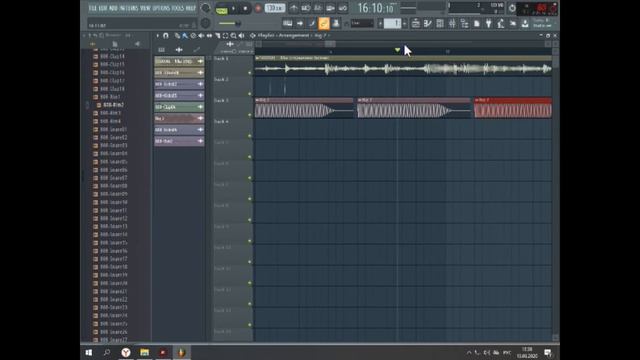Select the playlist Mute tool
Viewport: 640px width, 360px height.
(x=201, y=36)
